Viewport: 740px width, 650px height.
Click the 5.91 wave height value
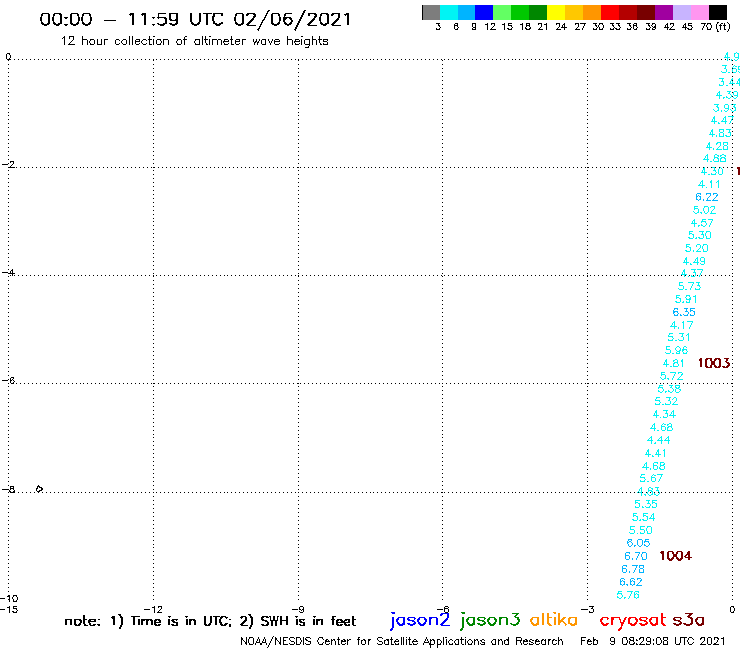(x=686, y=299)
